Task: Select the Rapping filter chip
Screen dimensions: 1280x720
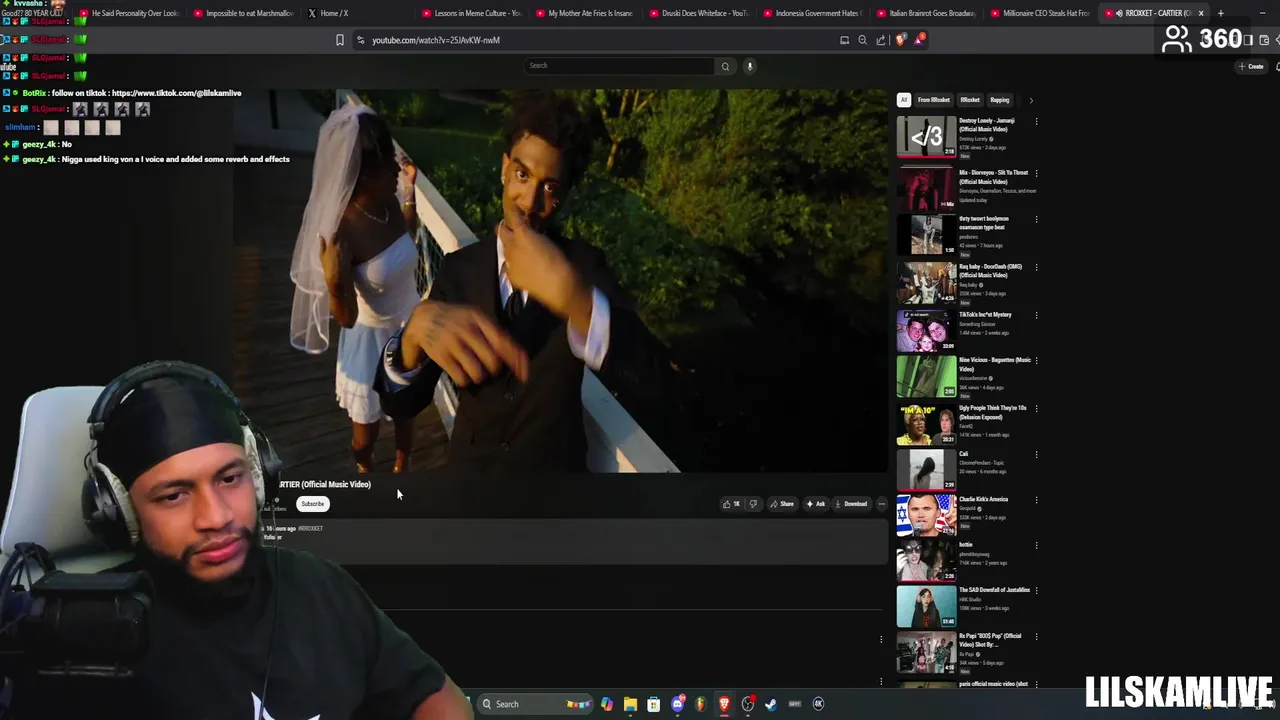Action: point(1000,100)
